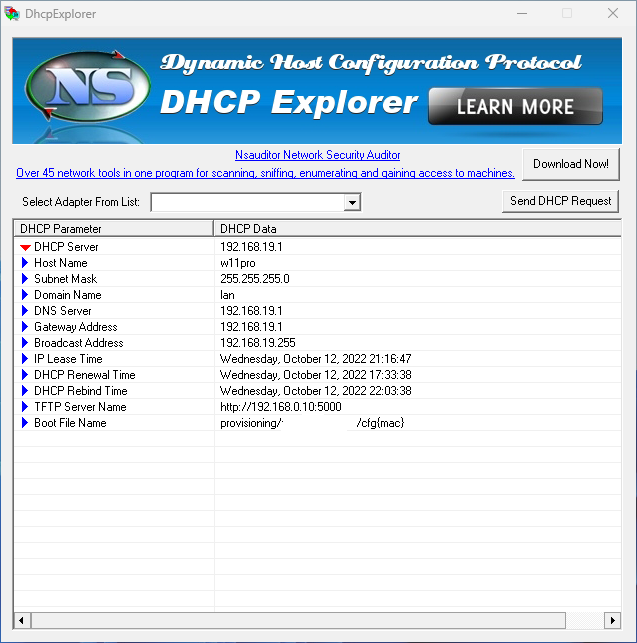The height and width of the screenshot is (643, 637).
Task: Open the Nsauditor Network Security Auditor link
Action: 317,155
